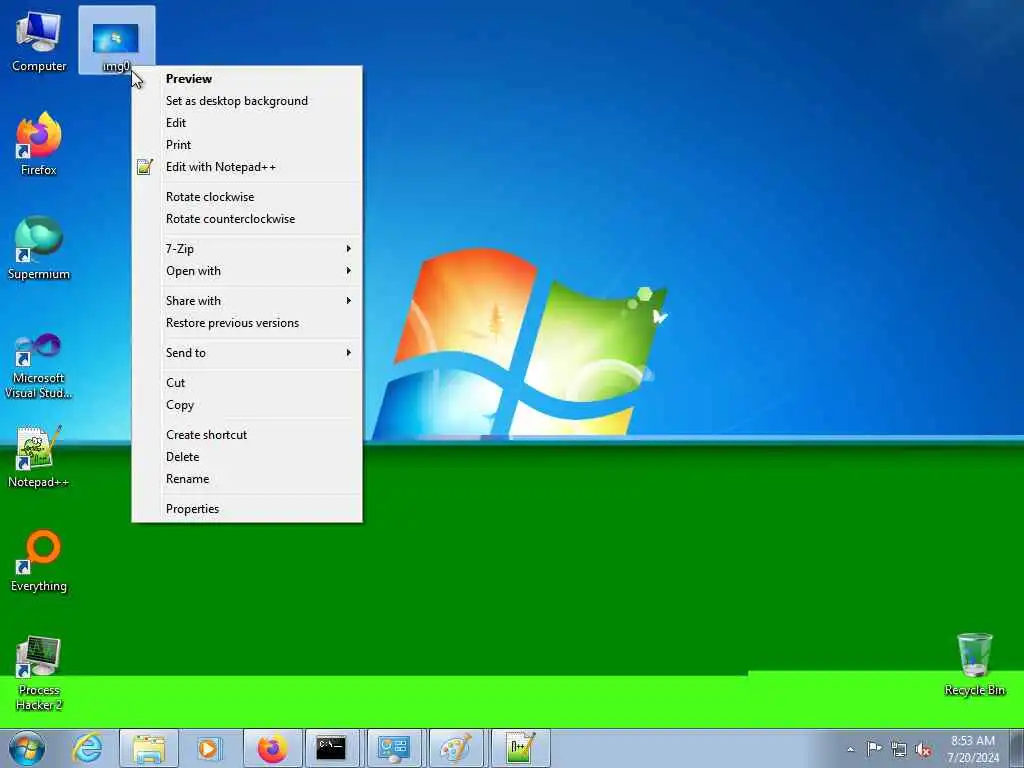Open the Action Center flag icon
Screen dimensions: 1024x768
point(874,748)
